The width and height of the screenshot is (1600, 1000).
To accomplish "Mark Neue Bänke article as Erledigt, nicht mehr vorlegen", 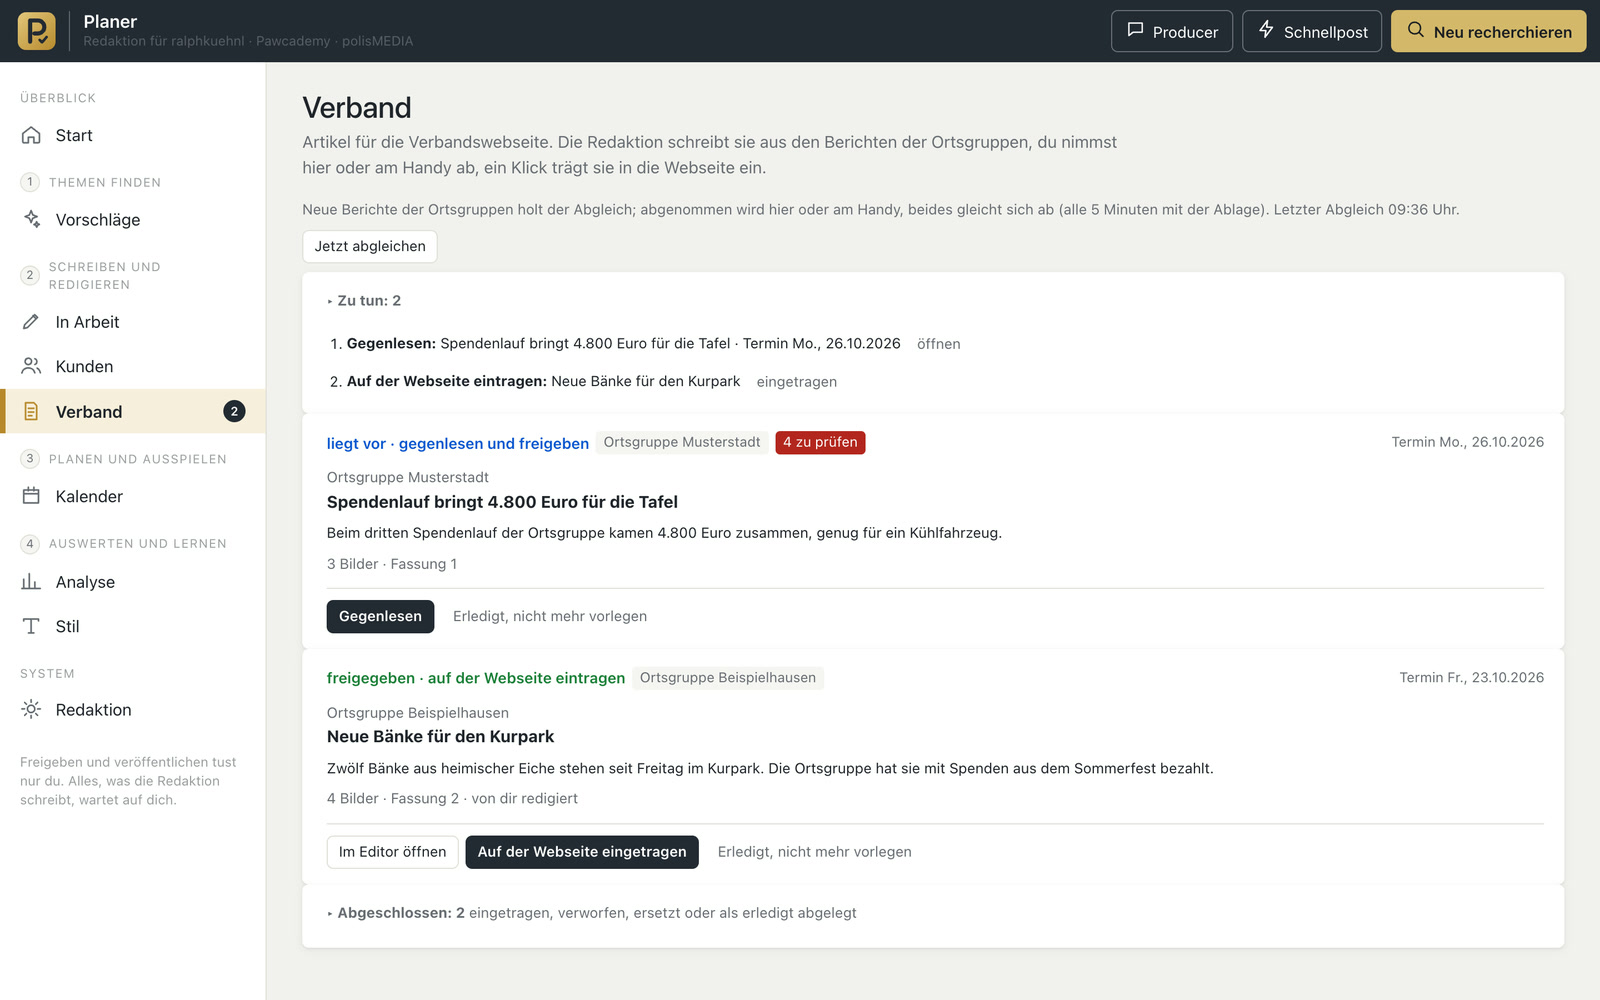I will (815, 852).
